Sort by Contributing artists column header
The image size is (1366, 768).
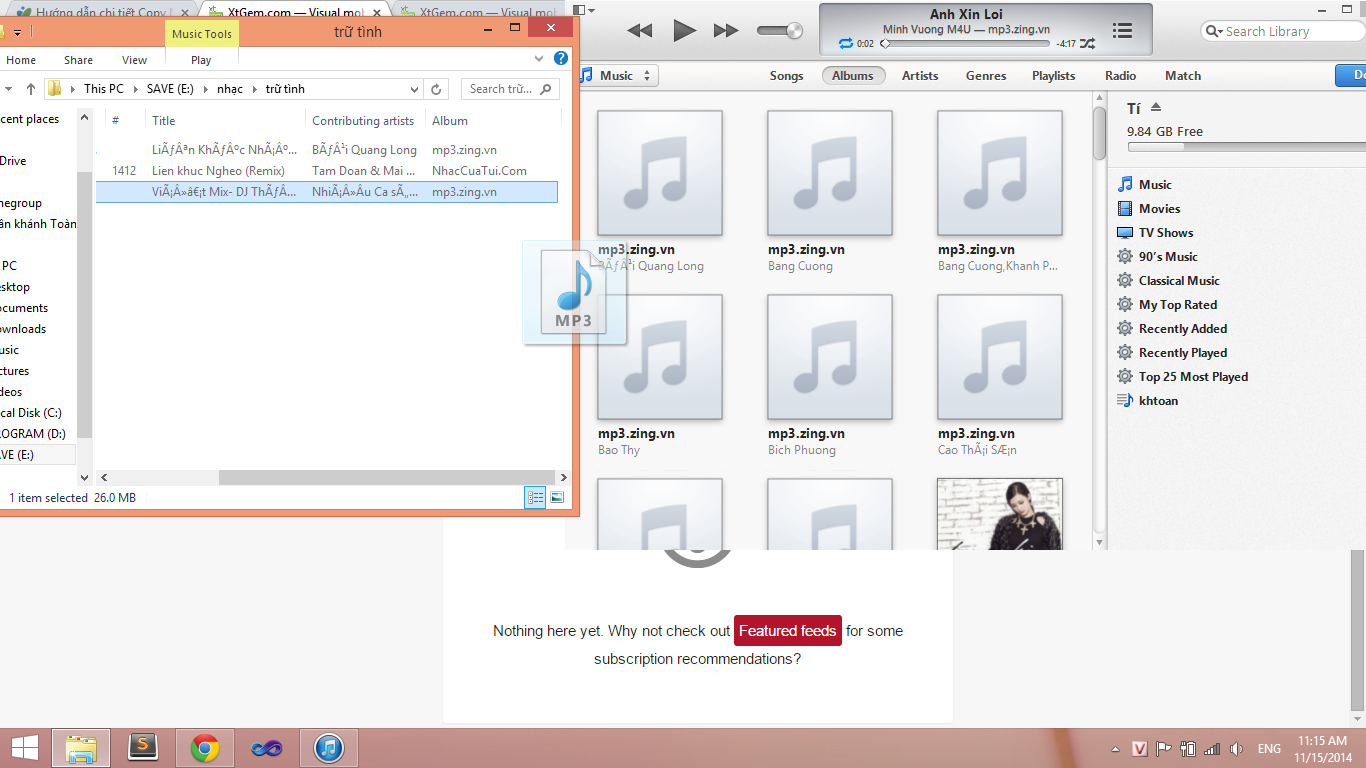(364, 121)
